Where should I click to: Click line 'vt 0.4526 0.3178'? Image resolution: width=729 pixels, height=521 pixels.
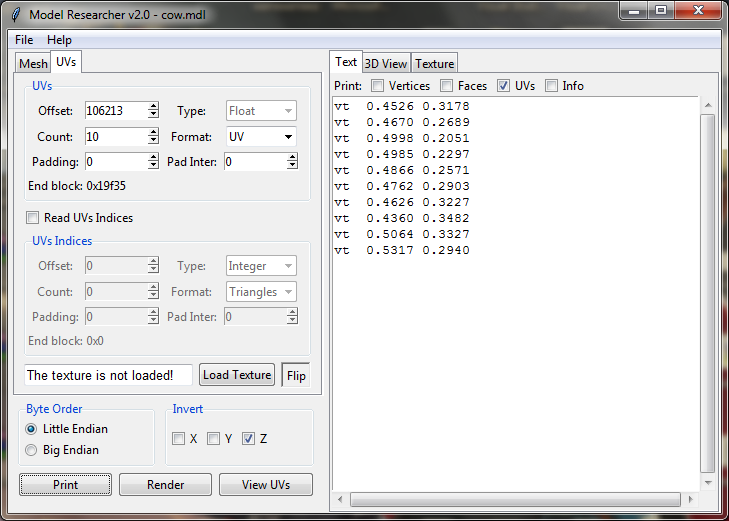click(x=402, y=106)
